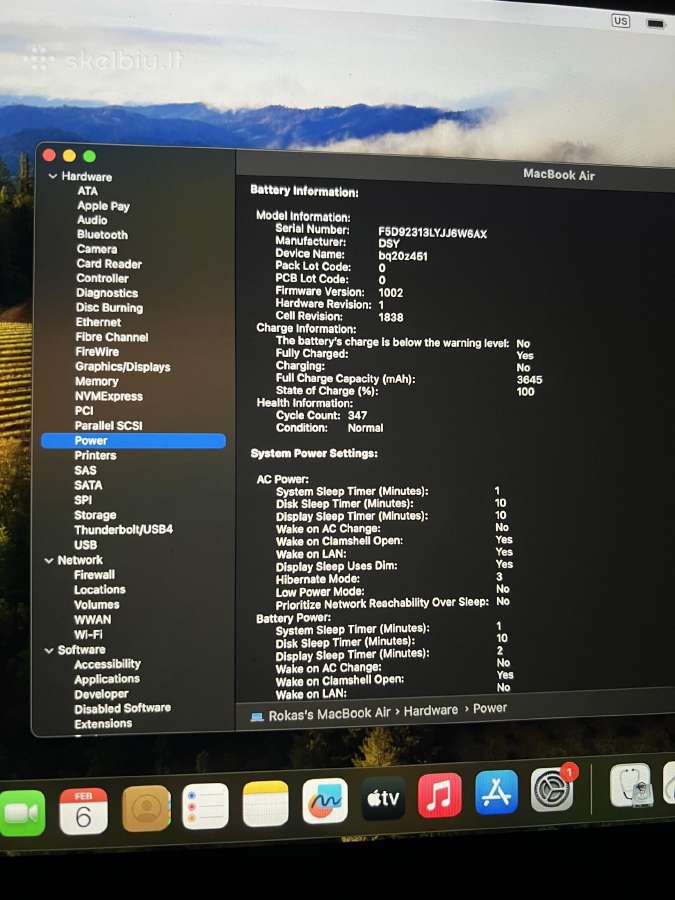Select SPI in the sidebar
Screen dimensions: 675x900
coord(83,500)
